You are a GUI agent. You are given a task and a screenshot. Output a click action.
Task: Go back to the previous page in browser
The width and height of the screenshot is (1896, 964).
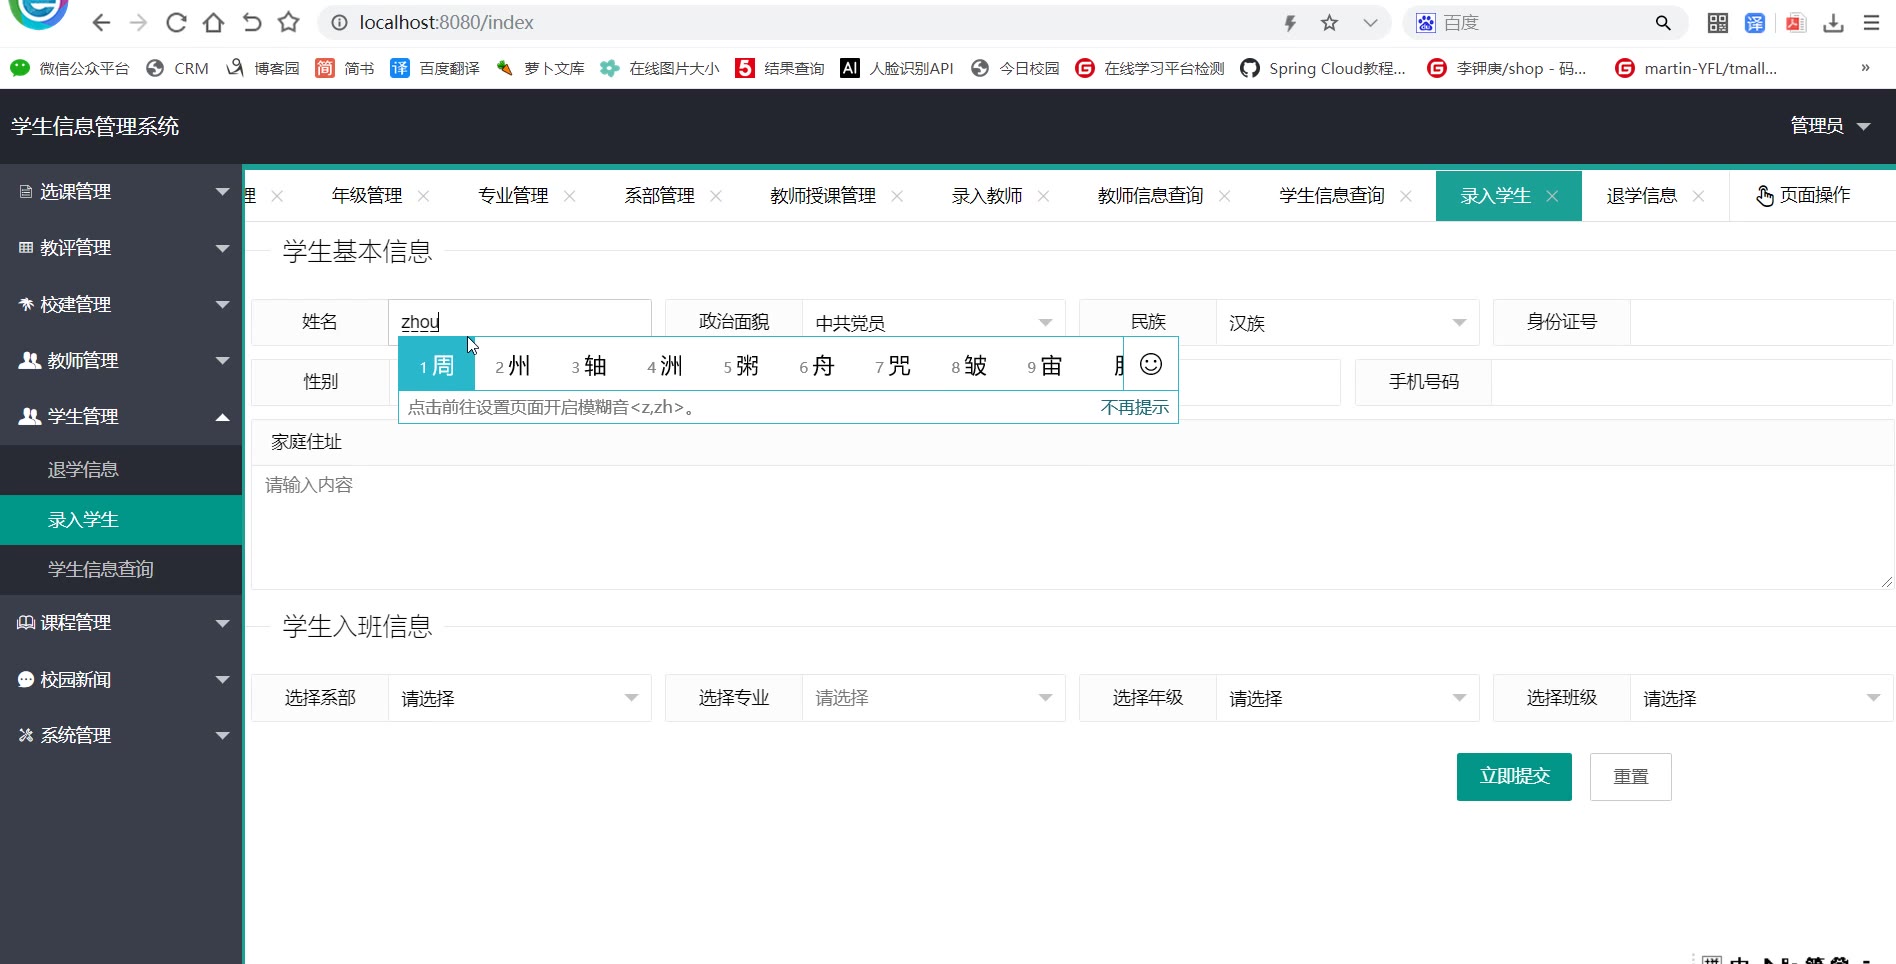101,22
